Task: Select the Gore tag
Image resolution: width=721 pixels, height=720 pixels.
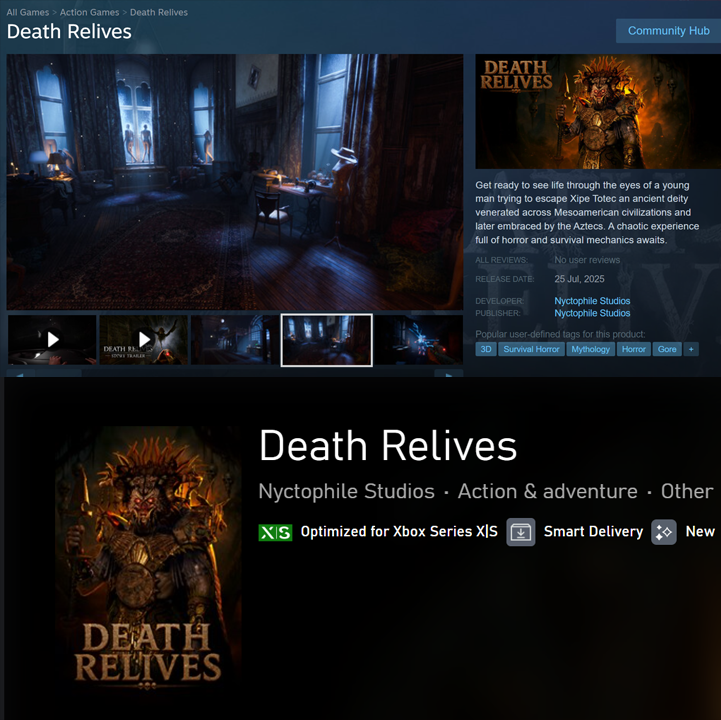Action: pyautogui.click(x=667, y=349)
